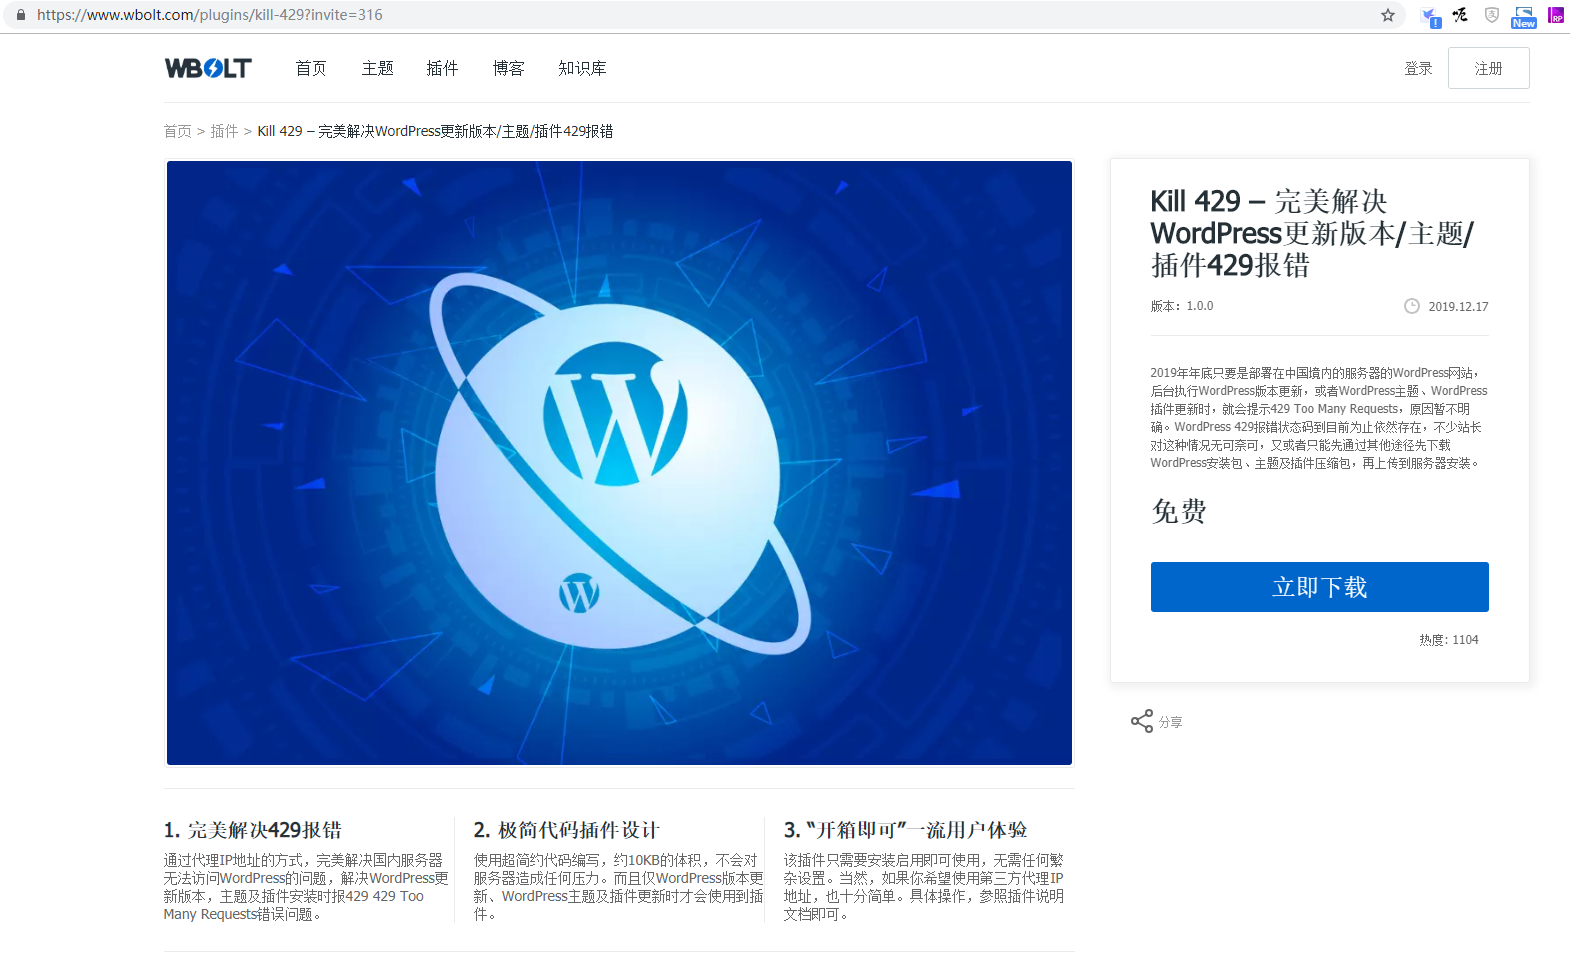
Task: Click the date 2019.12.17
Action: 1458,307
